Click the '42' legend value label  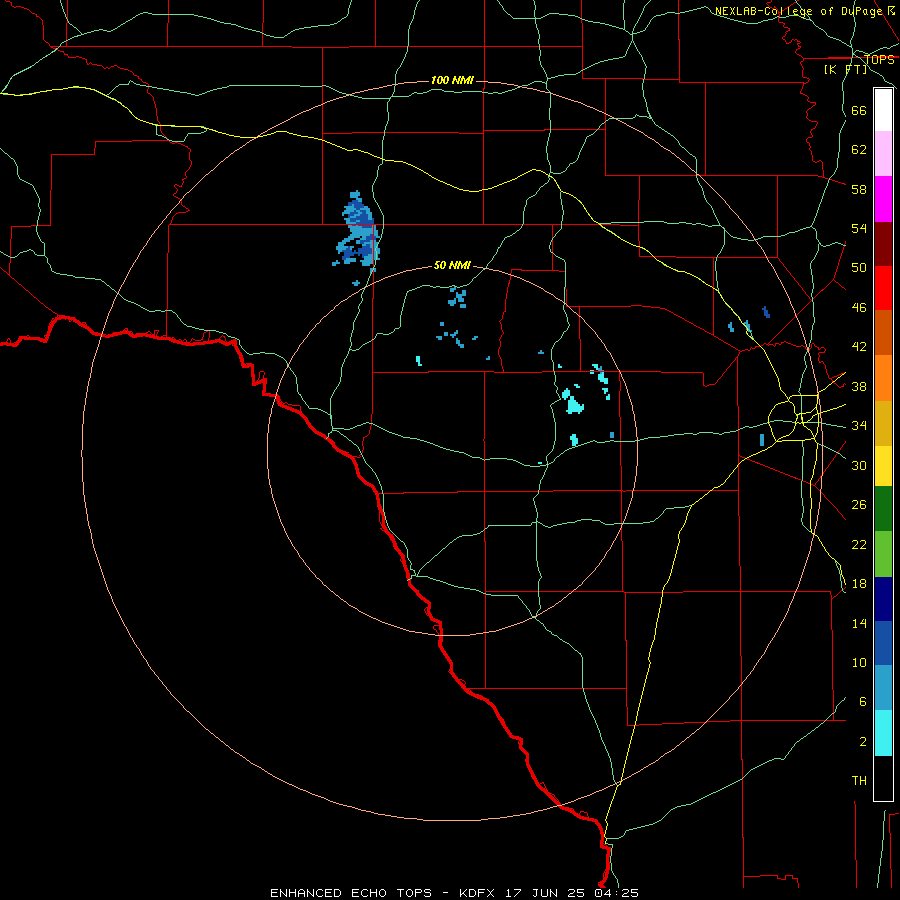click(859, 347)
